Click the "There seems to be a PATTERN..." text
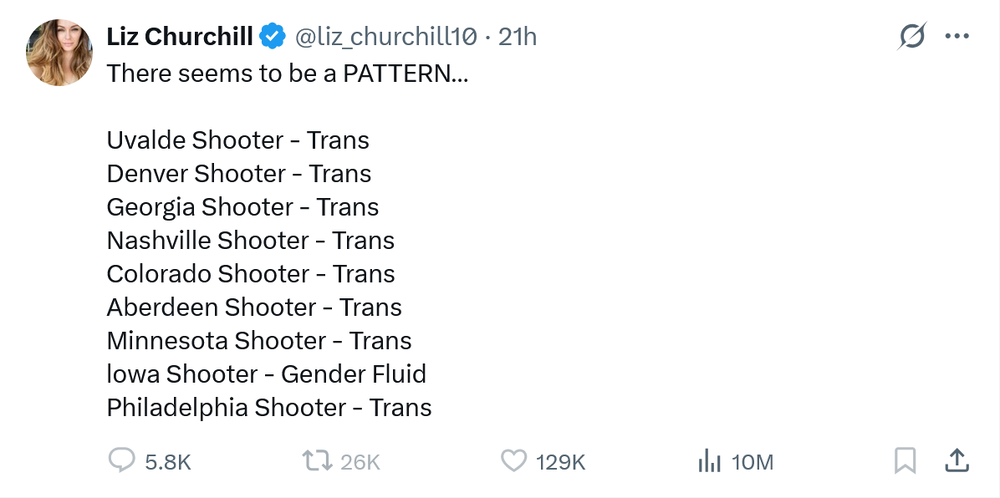The width and height of the screenshot is (1000, 498). click(x=287, y=74)
